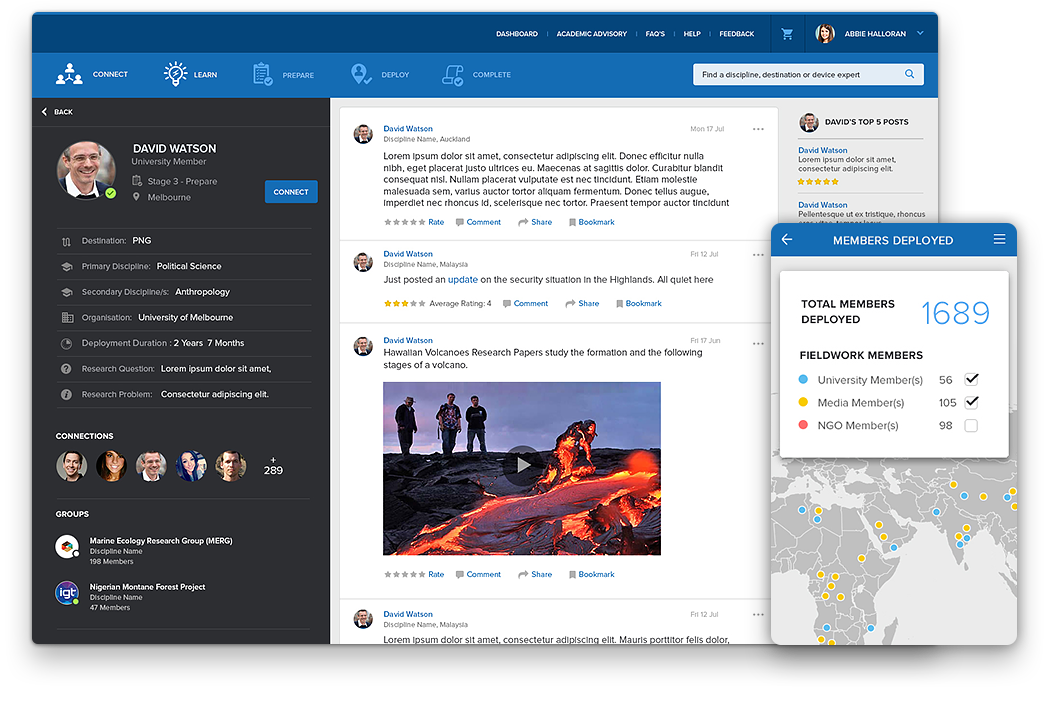This screenshot has height=703, width=1050.
Task: Open the Complete scroll icon
Action: [453, 75]
